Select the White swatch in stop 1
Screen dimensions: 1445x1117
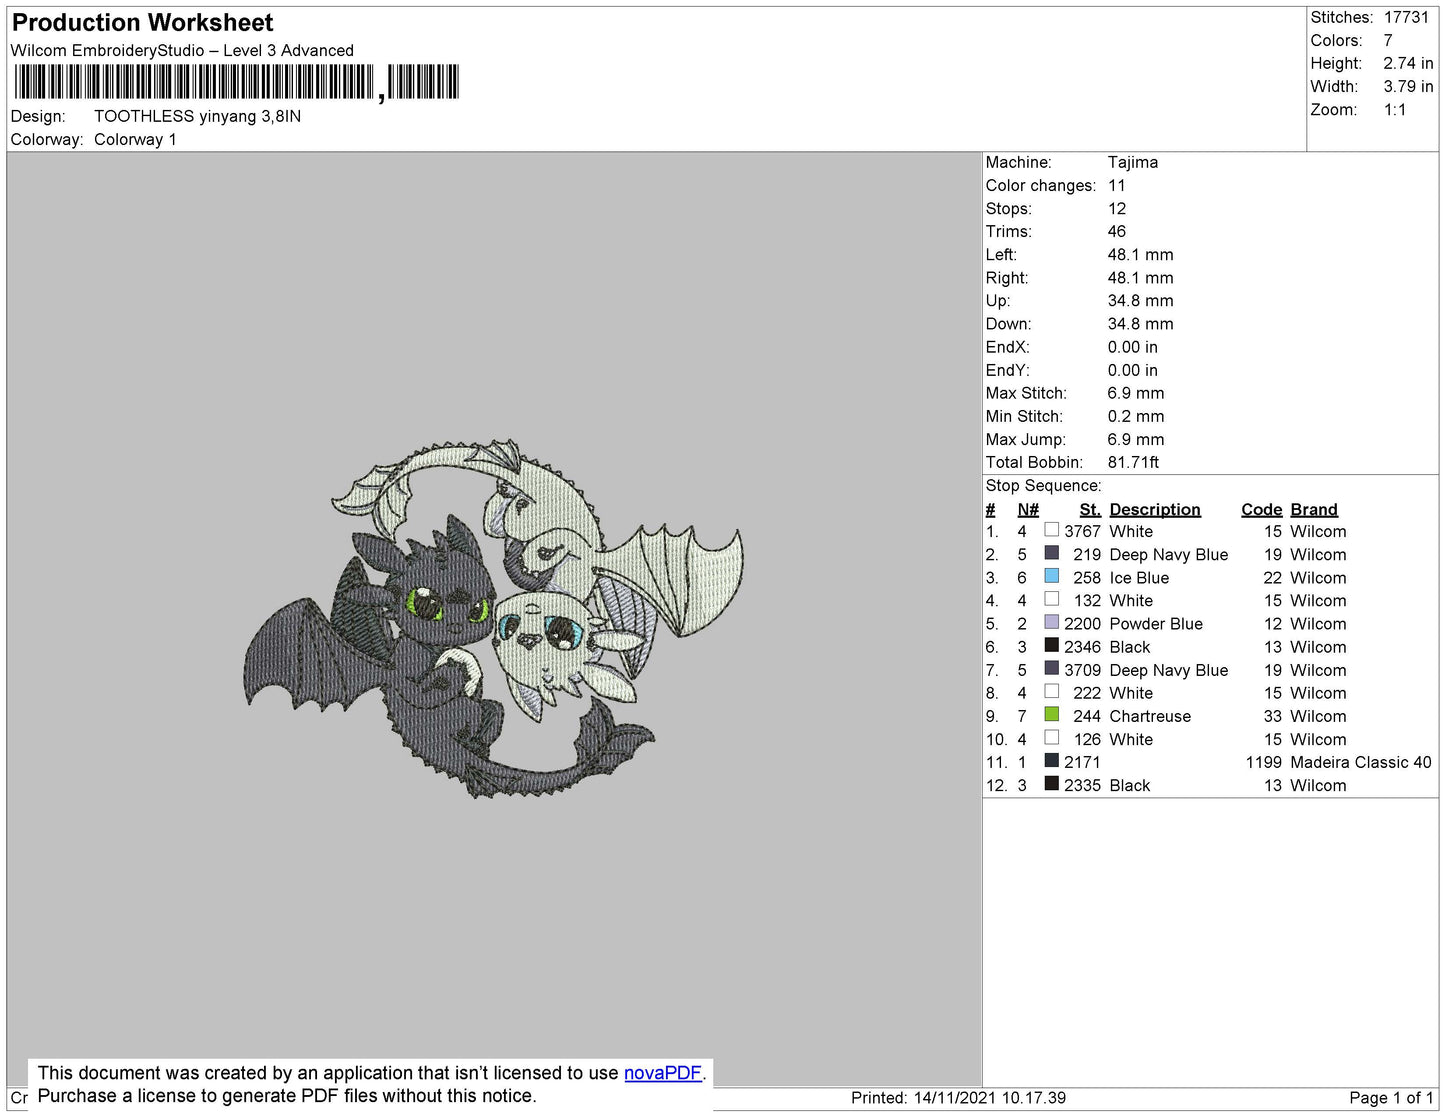point(1051,531)
